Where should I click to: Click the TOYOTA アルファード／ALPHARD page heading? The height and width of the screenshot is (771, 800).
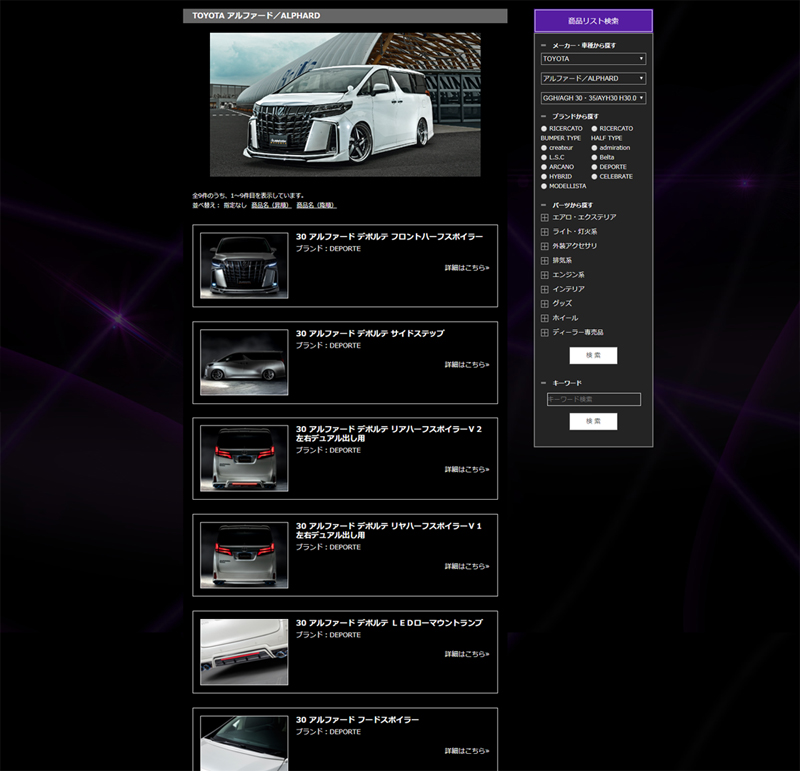click(256, 16)
